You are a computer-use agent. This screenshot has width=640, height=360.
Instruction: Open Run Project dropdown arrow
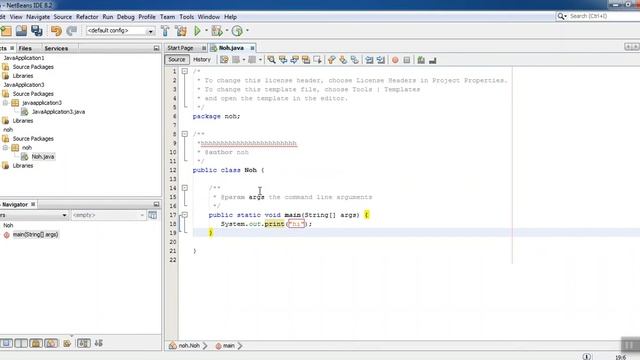pyautogui.click(x=206, y=31)
